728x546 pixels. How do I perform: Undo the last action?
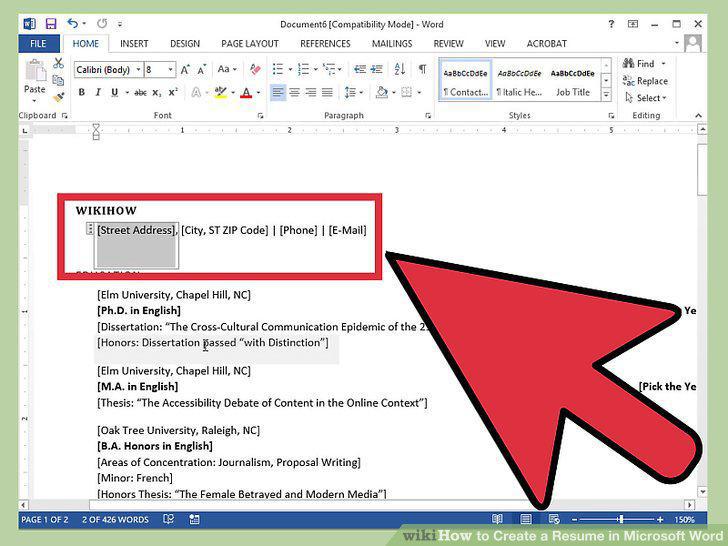click(72, 23)
